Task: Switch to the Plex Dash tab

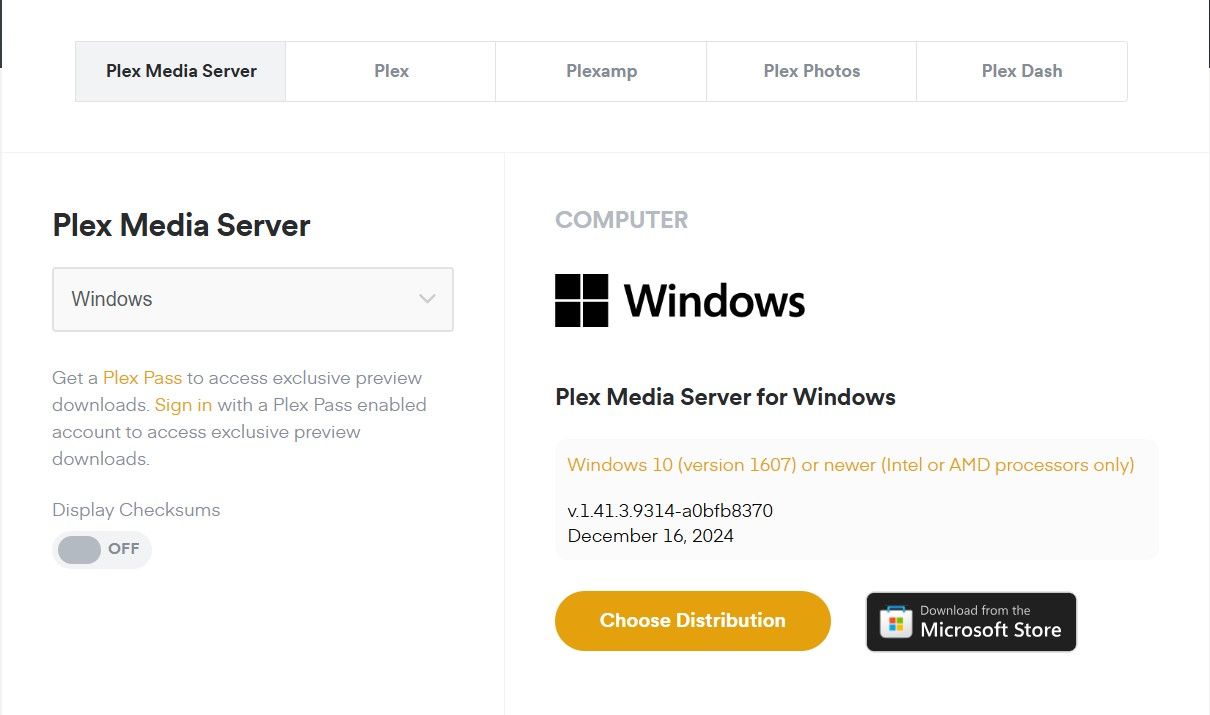Action: 1022,71
